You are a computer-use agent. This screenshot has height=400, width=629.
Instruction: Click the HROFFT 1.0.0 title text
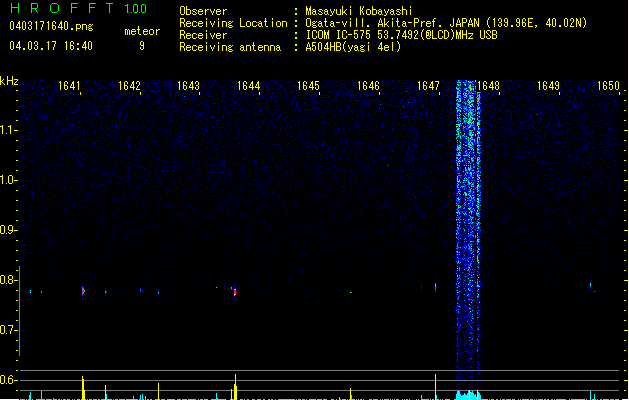[78, 8]
